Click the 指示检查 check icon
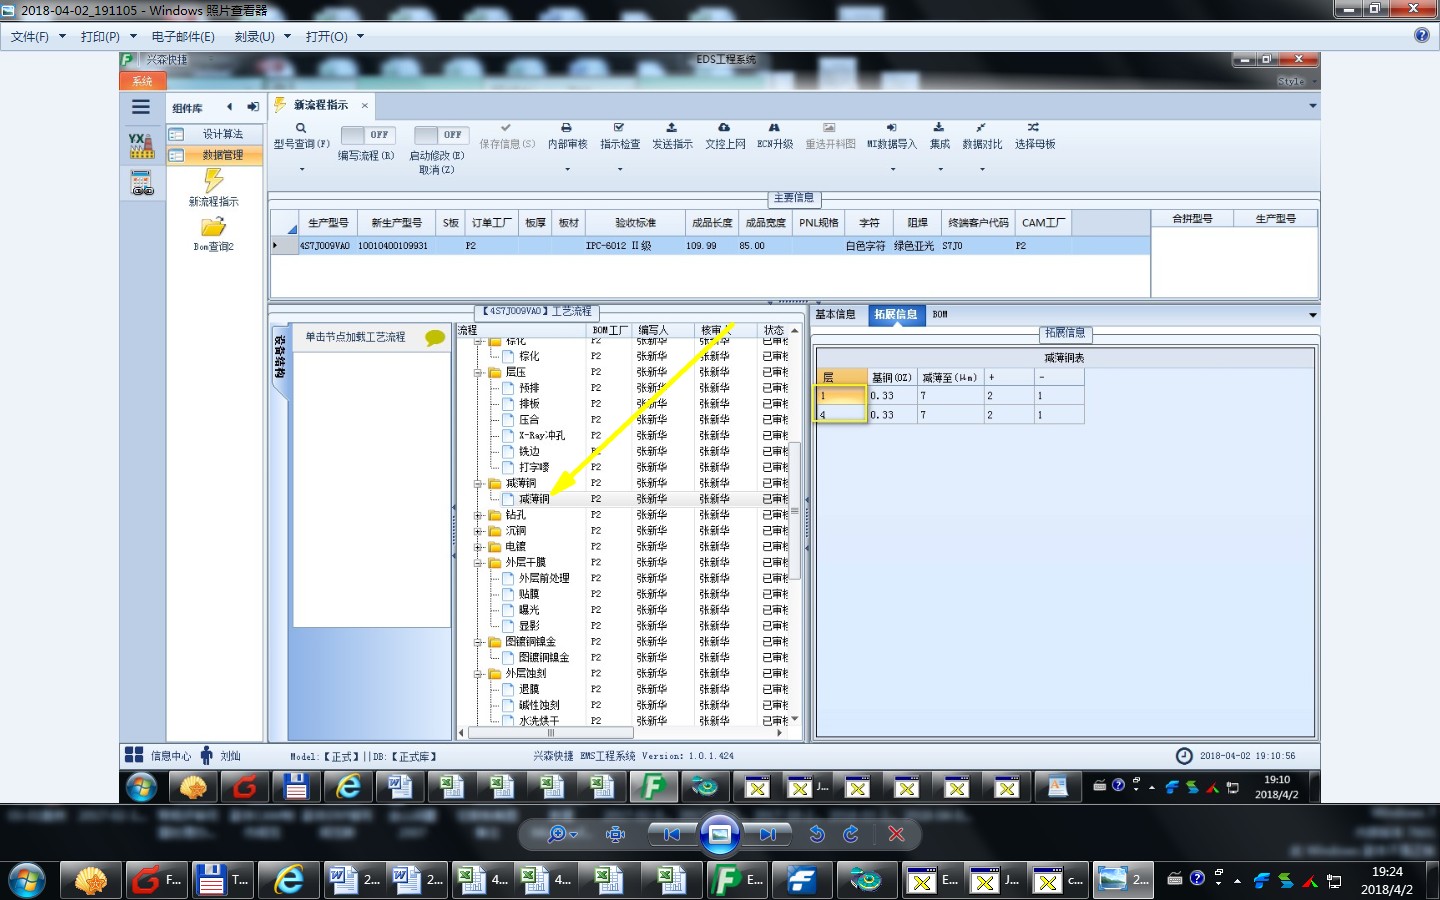1440x900 pixels. tap(619, 128)
